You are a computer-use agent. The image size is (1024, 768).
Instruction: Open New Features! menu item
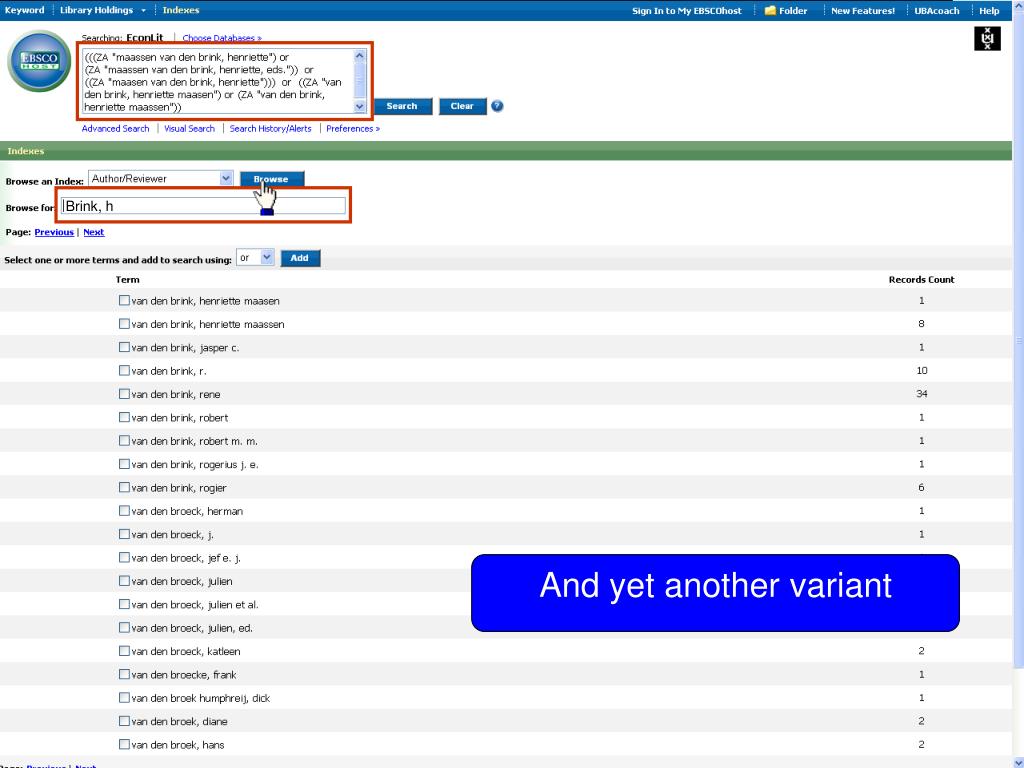[863, 11]
